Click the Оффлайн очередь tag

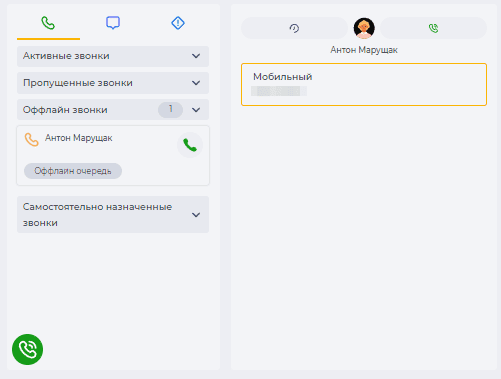tap(73, 171)
